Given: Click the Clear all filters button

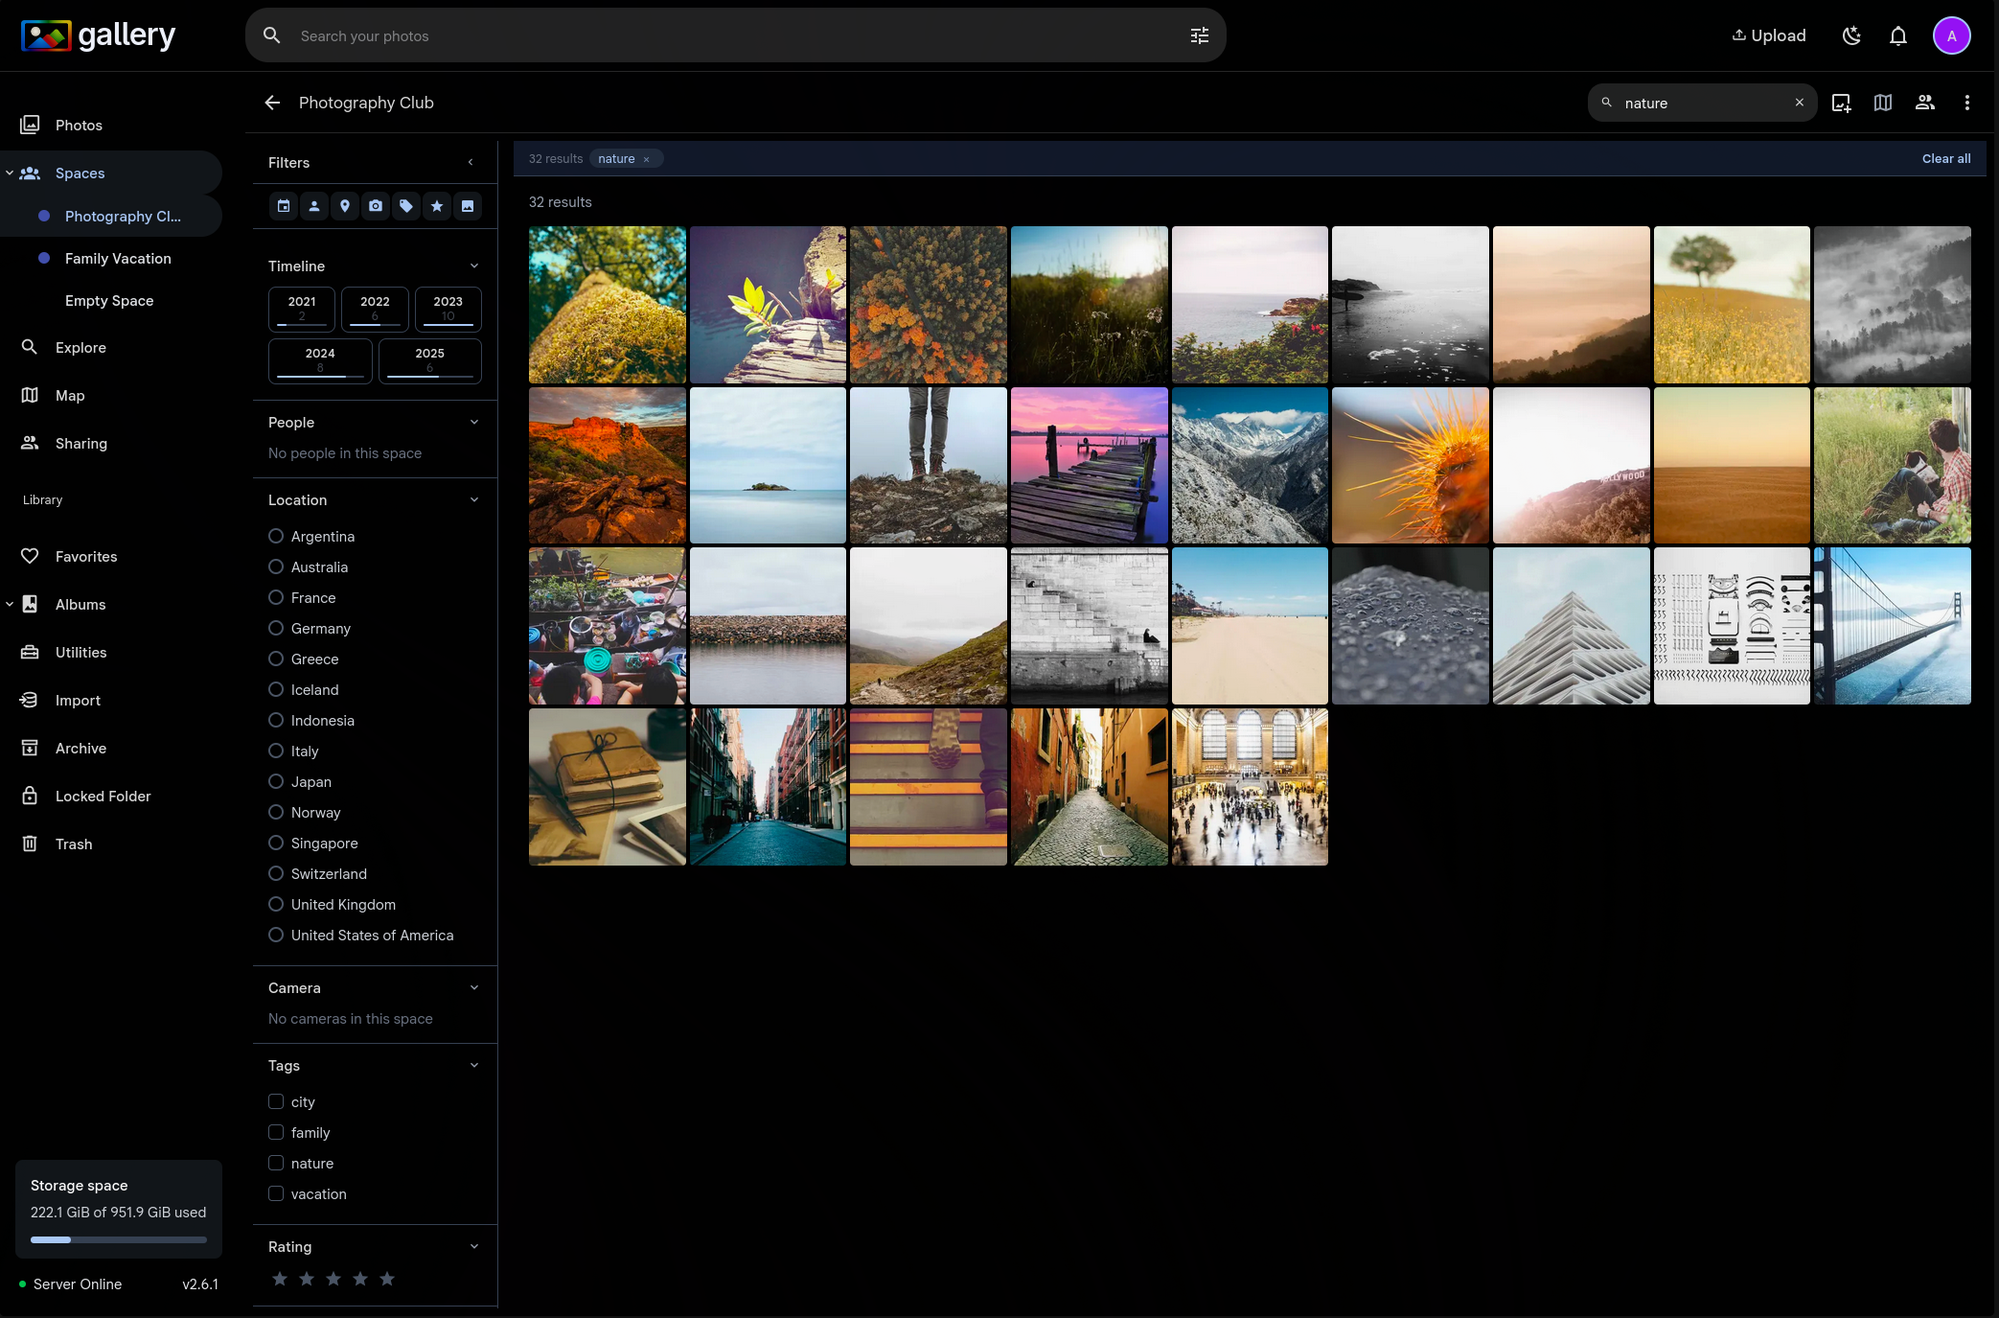Looking at the screenshot, I should coord(1945,158).
